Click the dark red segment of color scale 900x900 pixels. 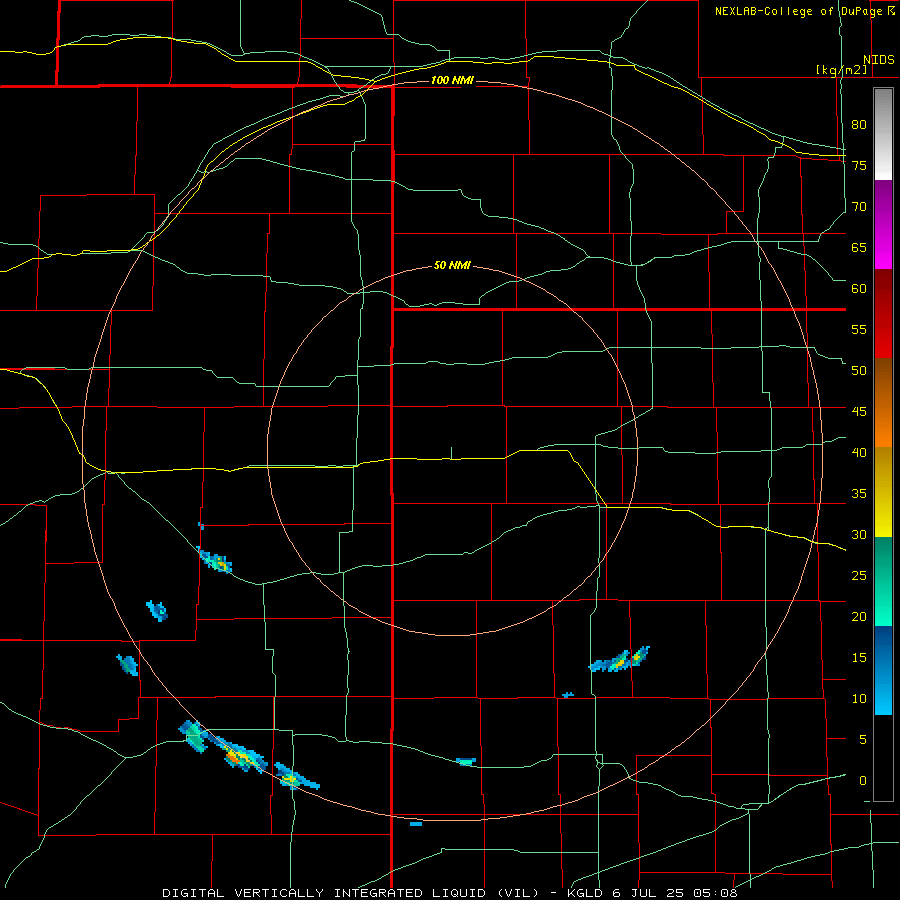pyautogui.click(x=883, y=314)
